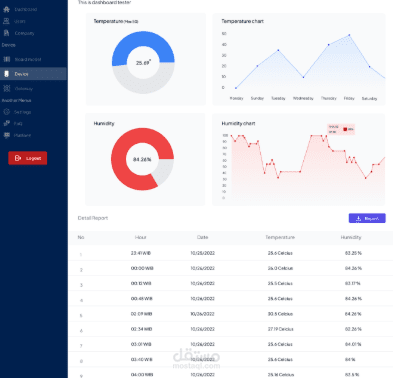This screenshot has width=393, height=378.
Task: Click the phone icon of active Device item
Action: coord(6,74)
